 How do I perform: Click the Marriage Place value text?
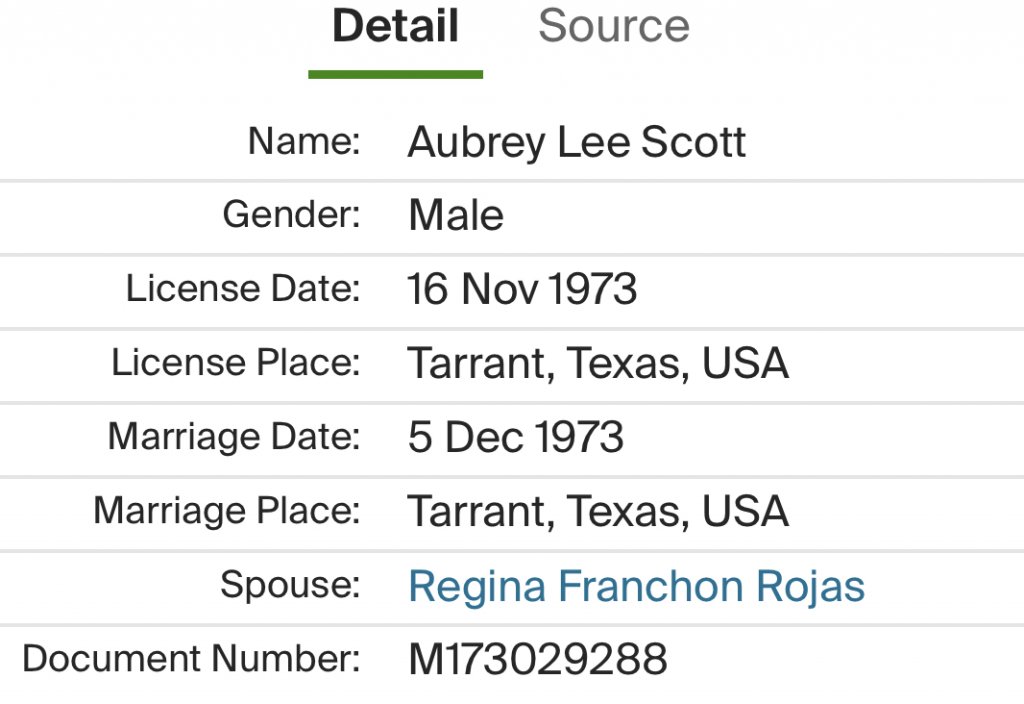click(x=597, y=512)
